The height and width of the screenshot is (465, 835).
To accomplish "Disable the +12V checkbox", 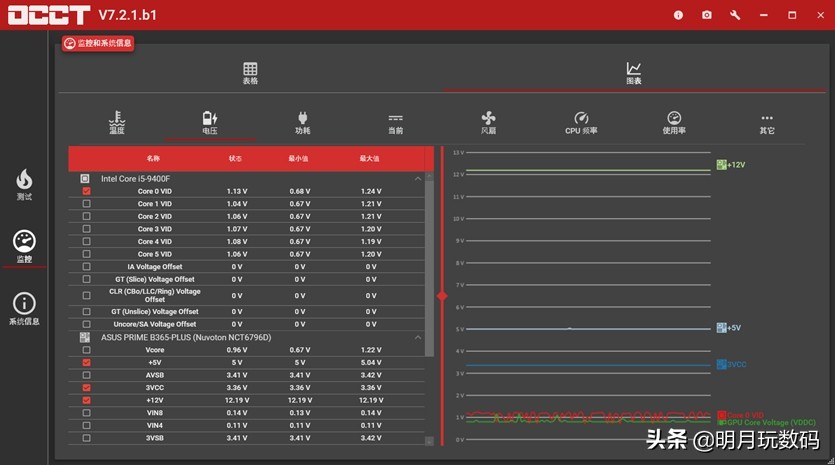I will [x=86, y=400].
